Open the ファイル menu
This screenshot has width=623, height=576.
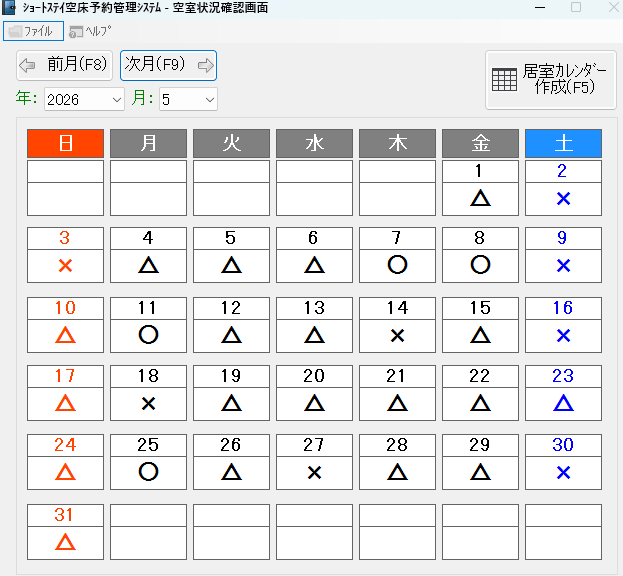click(33, 31)
